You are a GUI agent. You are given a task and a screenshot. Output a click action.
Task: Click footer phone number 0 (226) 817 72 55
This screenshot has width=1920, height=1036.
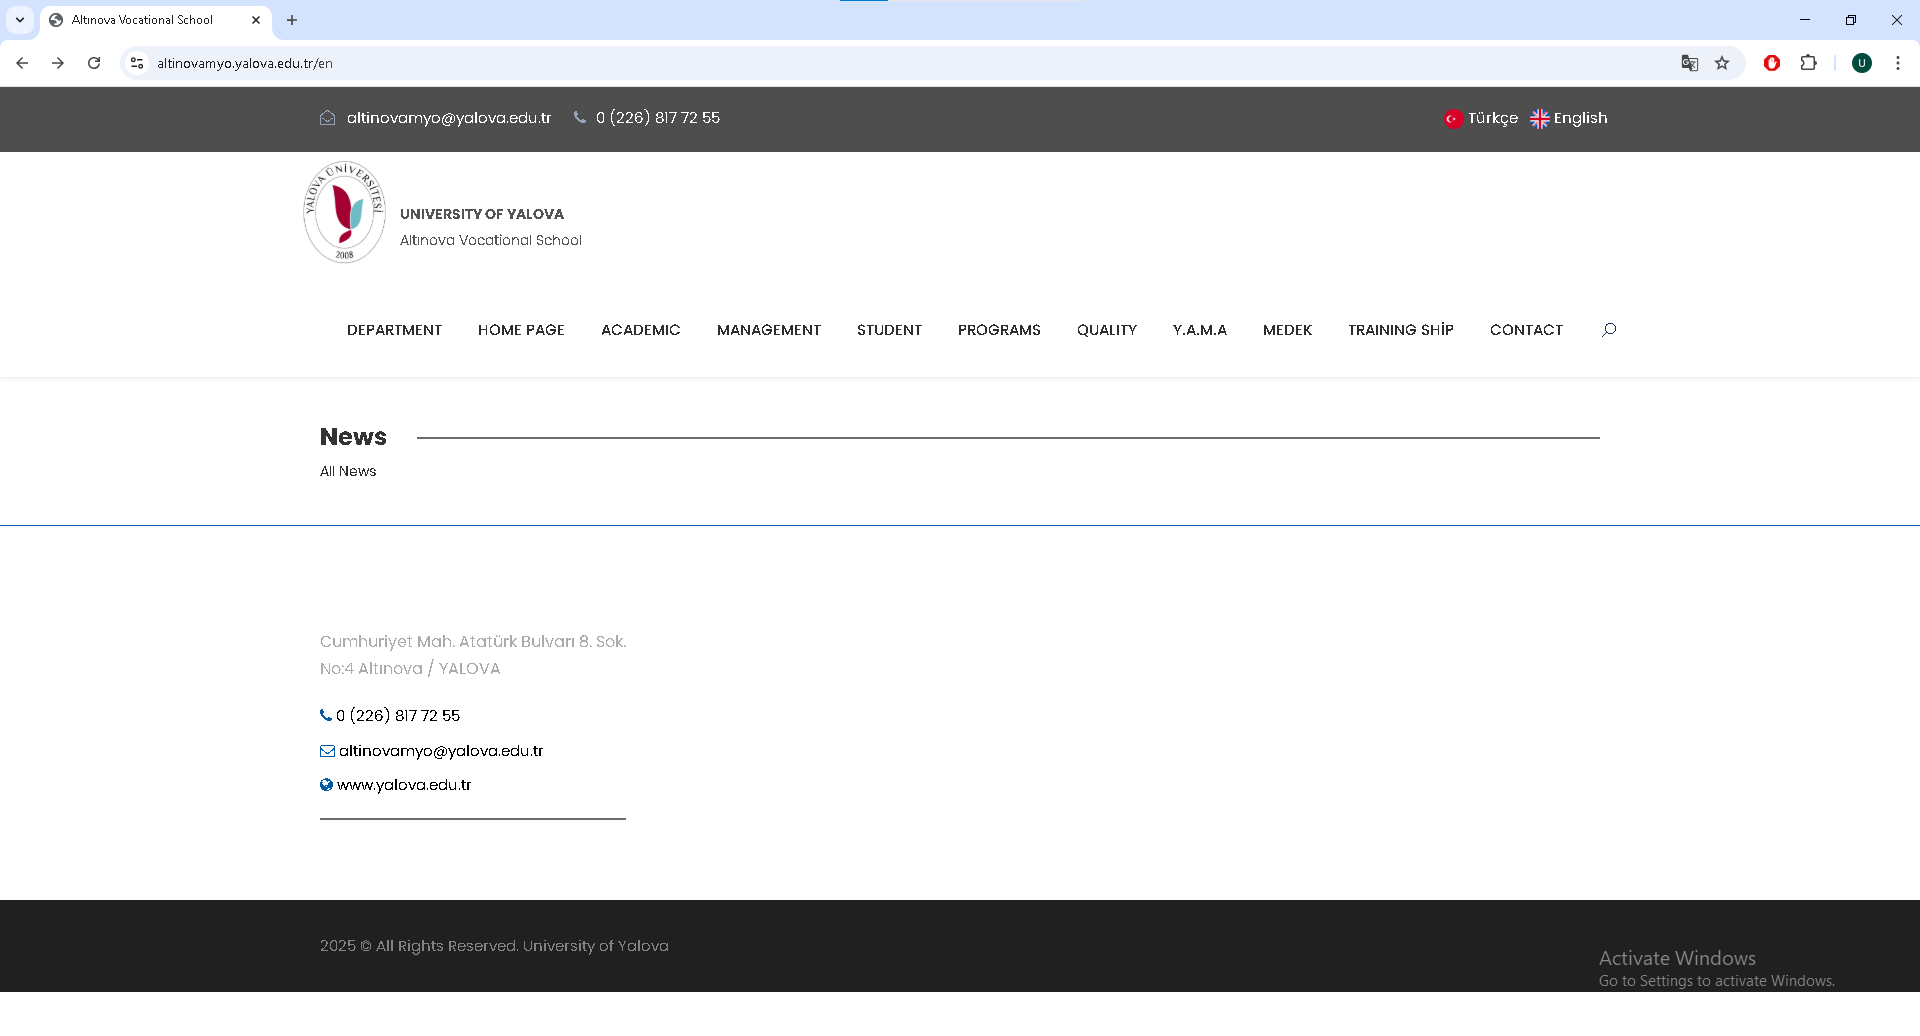pyautogui.click(x=398, y=716)
